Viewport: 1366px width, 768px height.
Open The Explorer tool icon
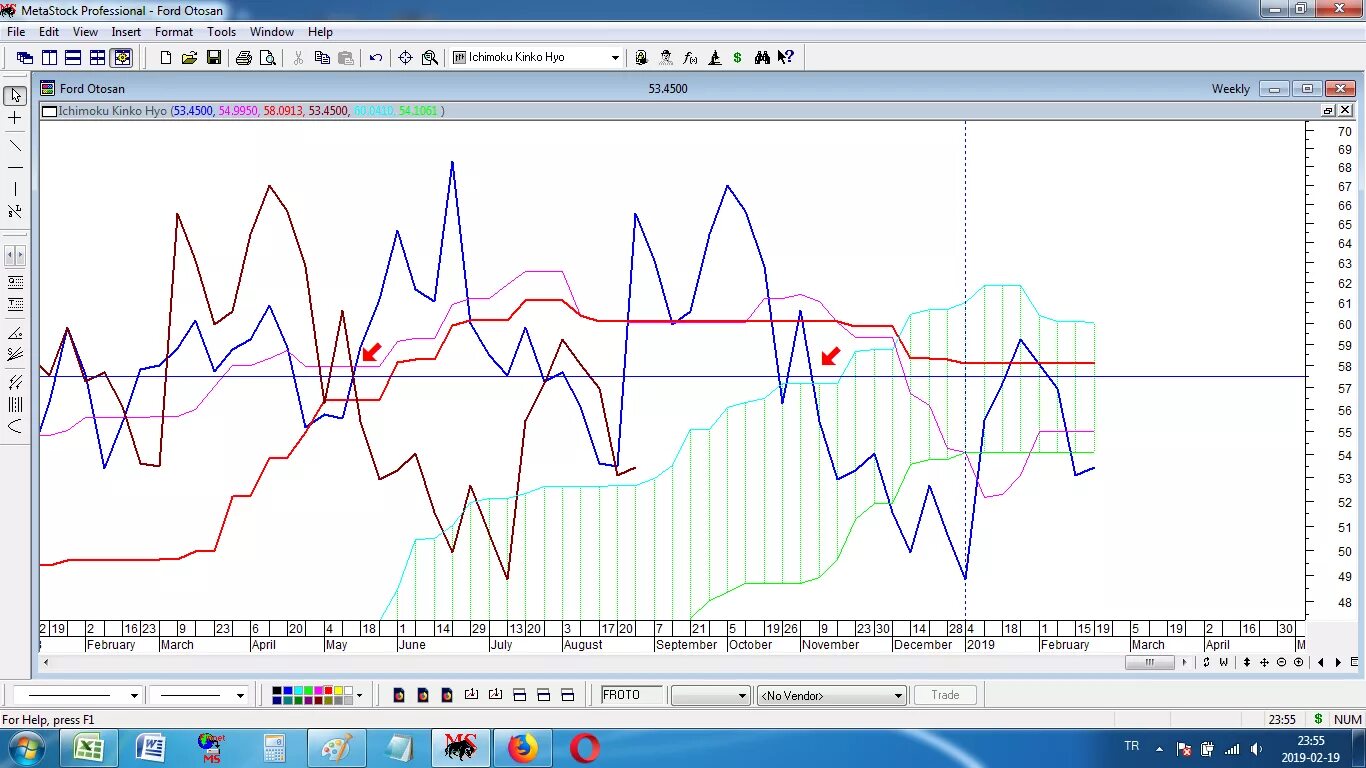[x=642, y=58]
